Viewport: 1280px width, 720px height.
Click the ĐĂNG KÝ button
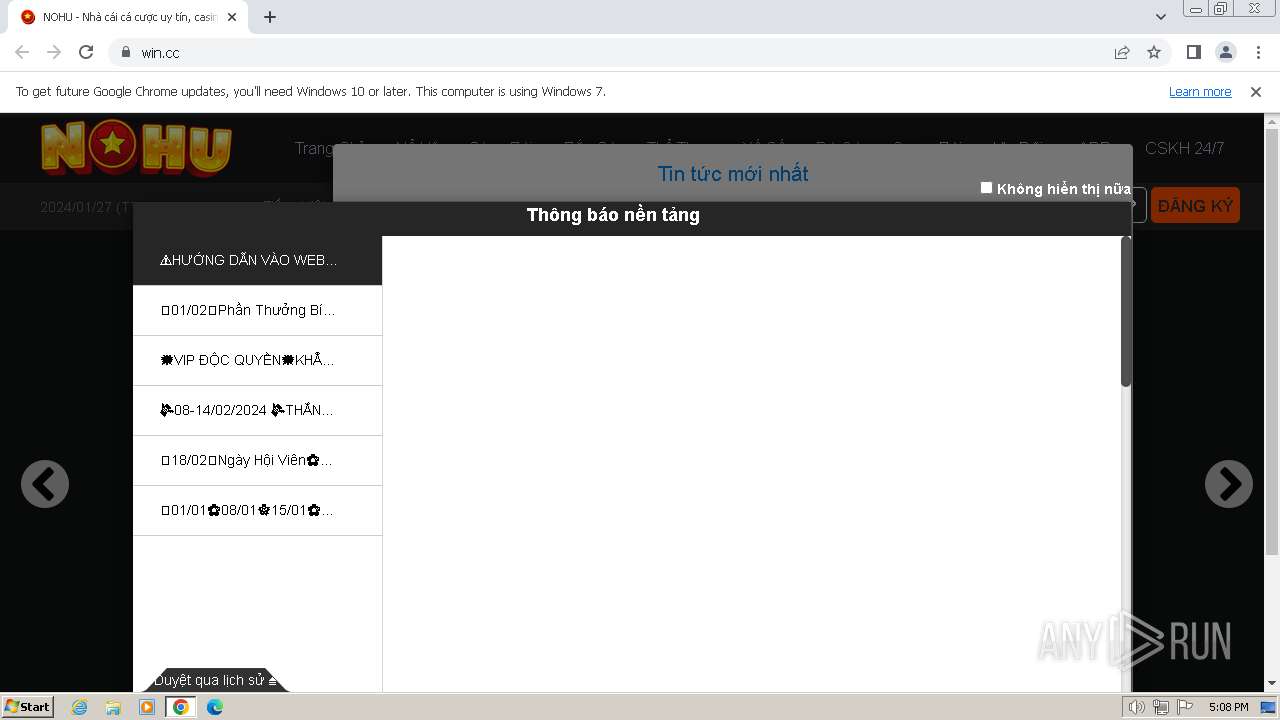point(1195,206)
